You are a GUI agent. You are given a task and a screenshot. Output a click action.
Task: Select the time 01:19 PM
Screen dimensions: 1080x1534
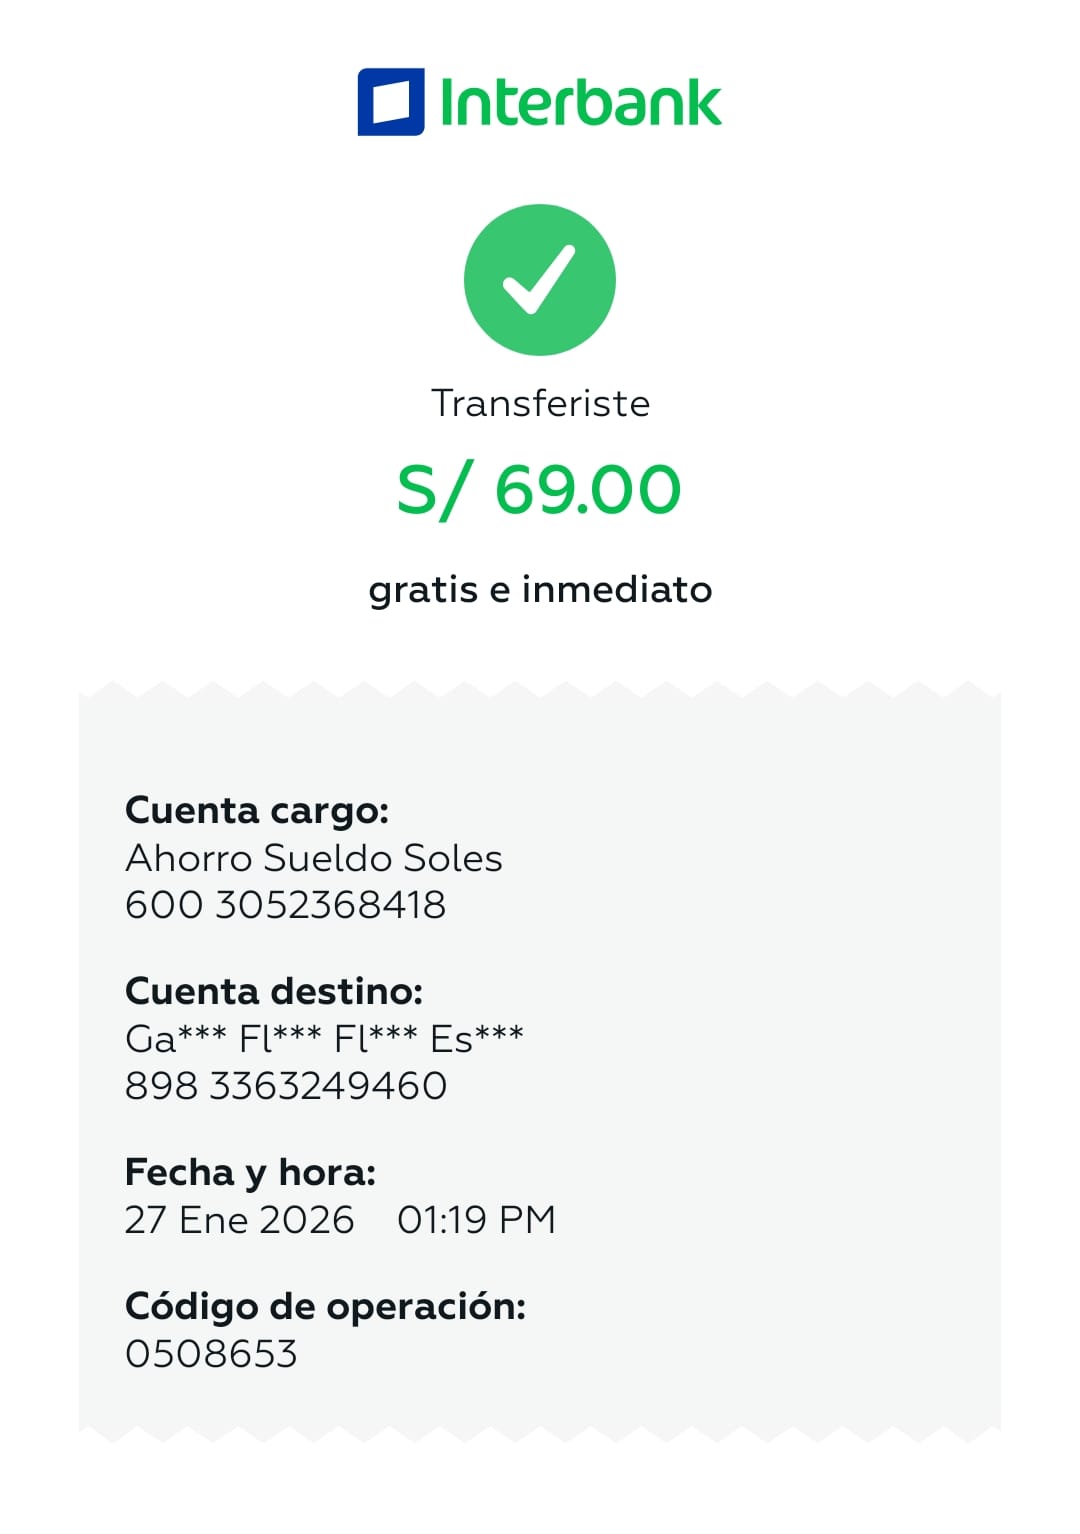pyautogui.click(x=476, y=1219)
